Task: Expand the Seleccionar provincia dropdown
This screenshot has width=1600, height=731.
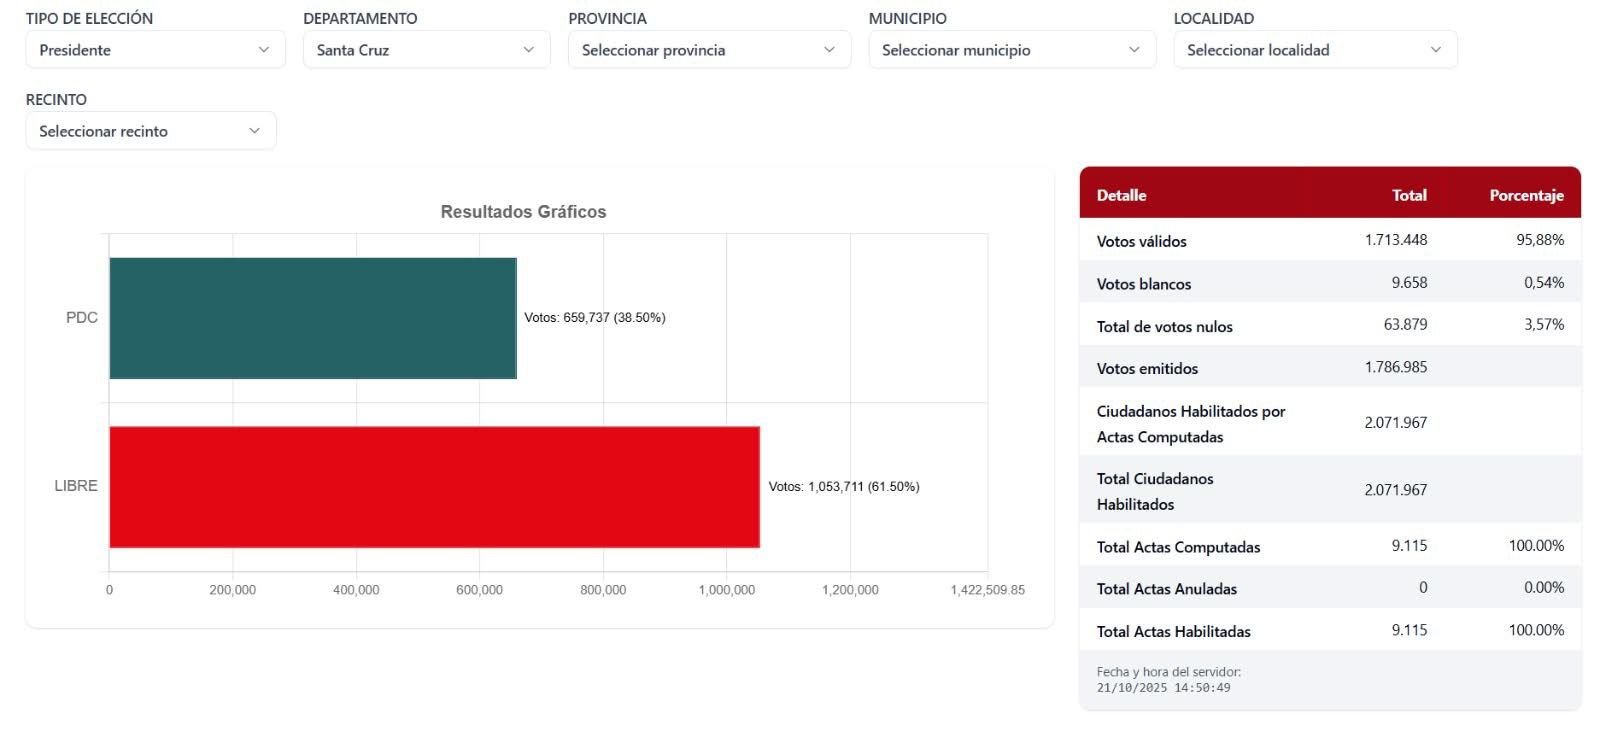Action: coord(709,50)
